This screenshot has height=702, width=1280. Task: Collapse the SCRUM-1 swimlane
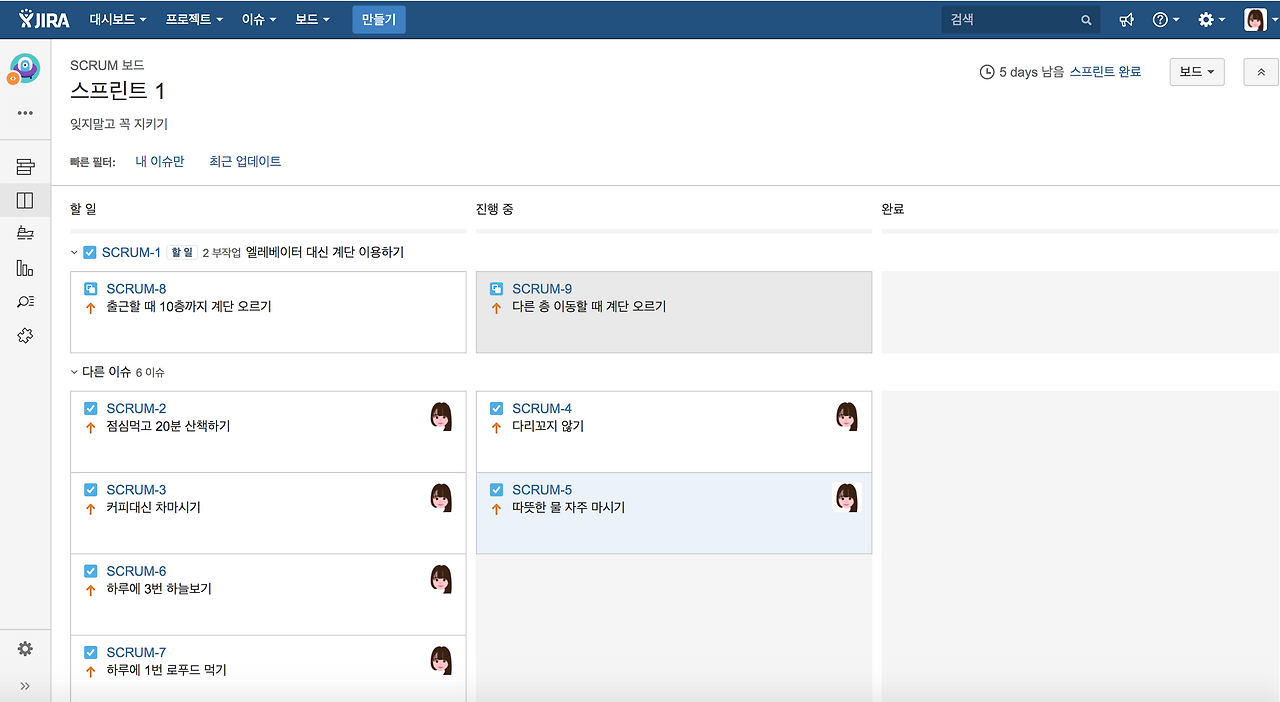coord(75,253)
